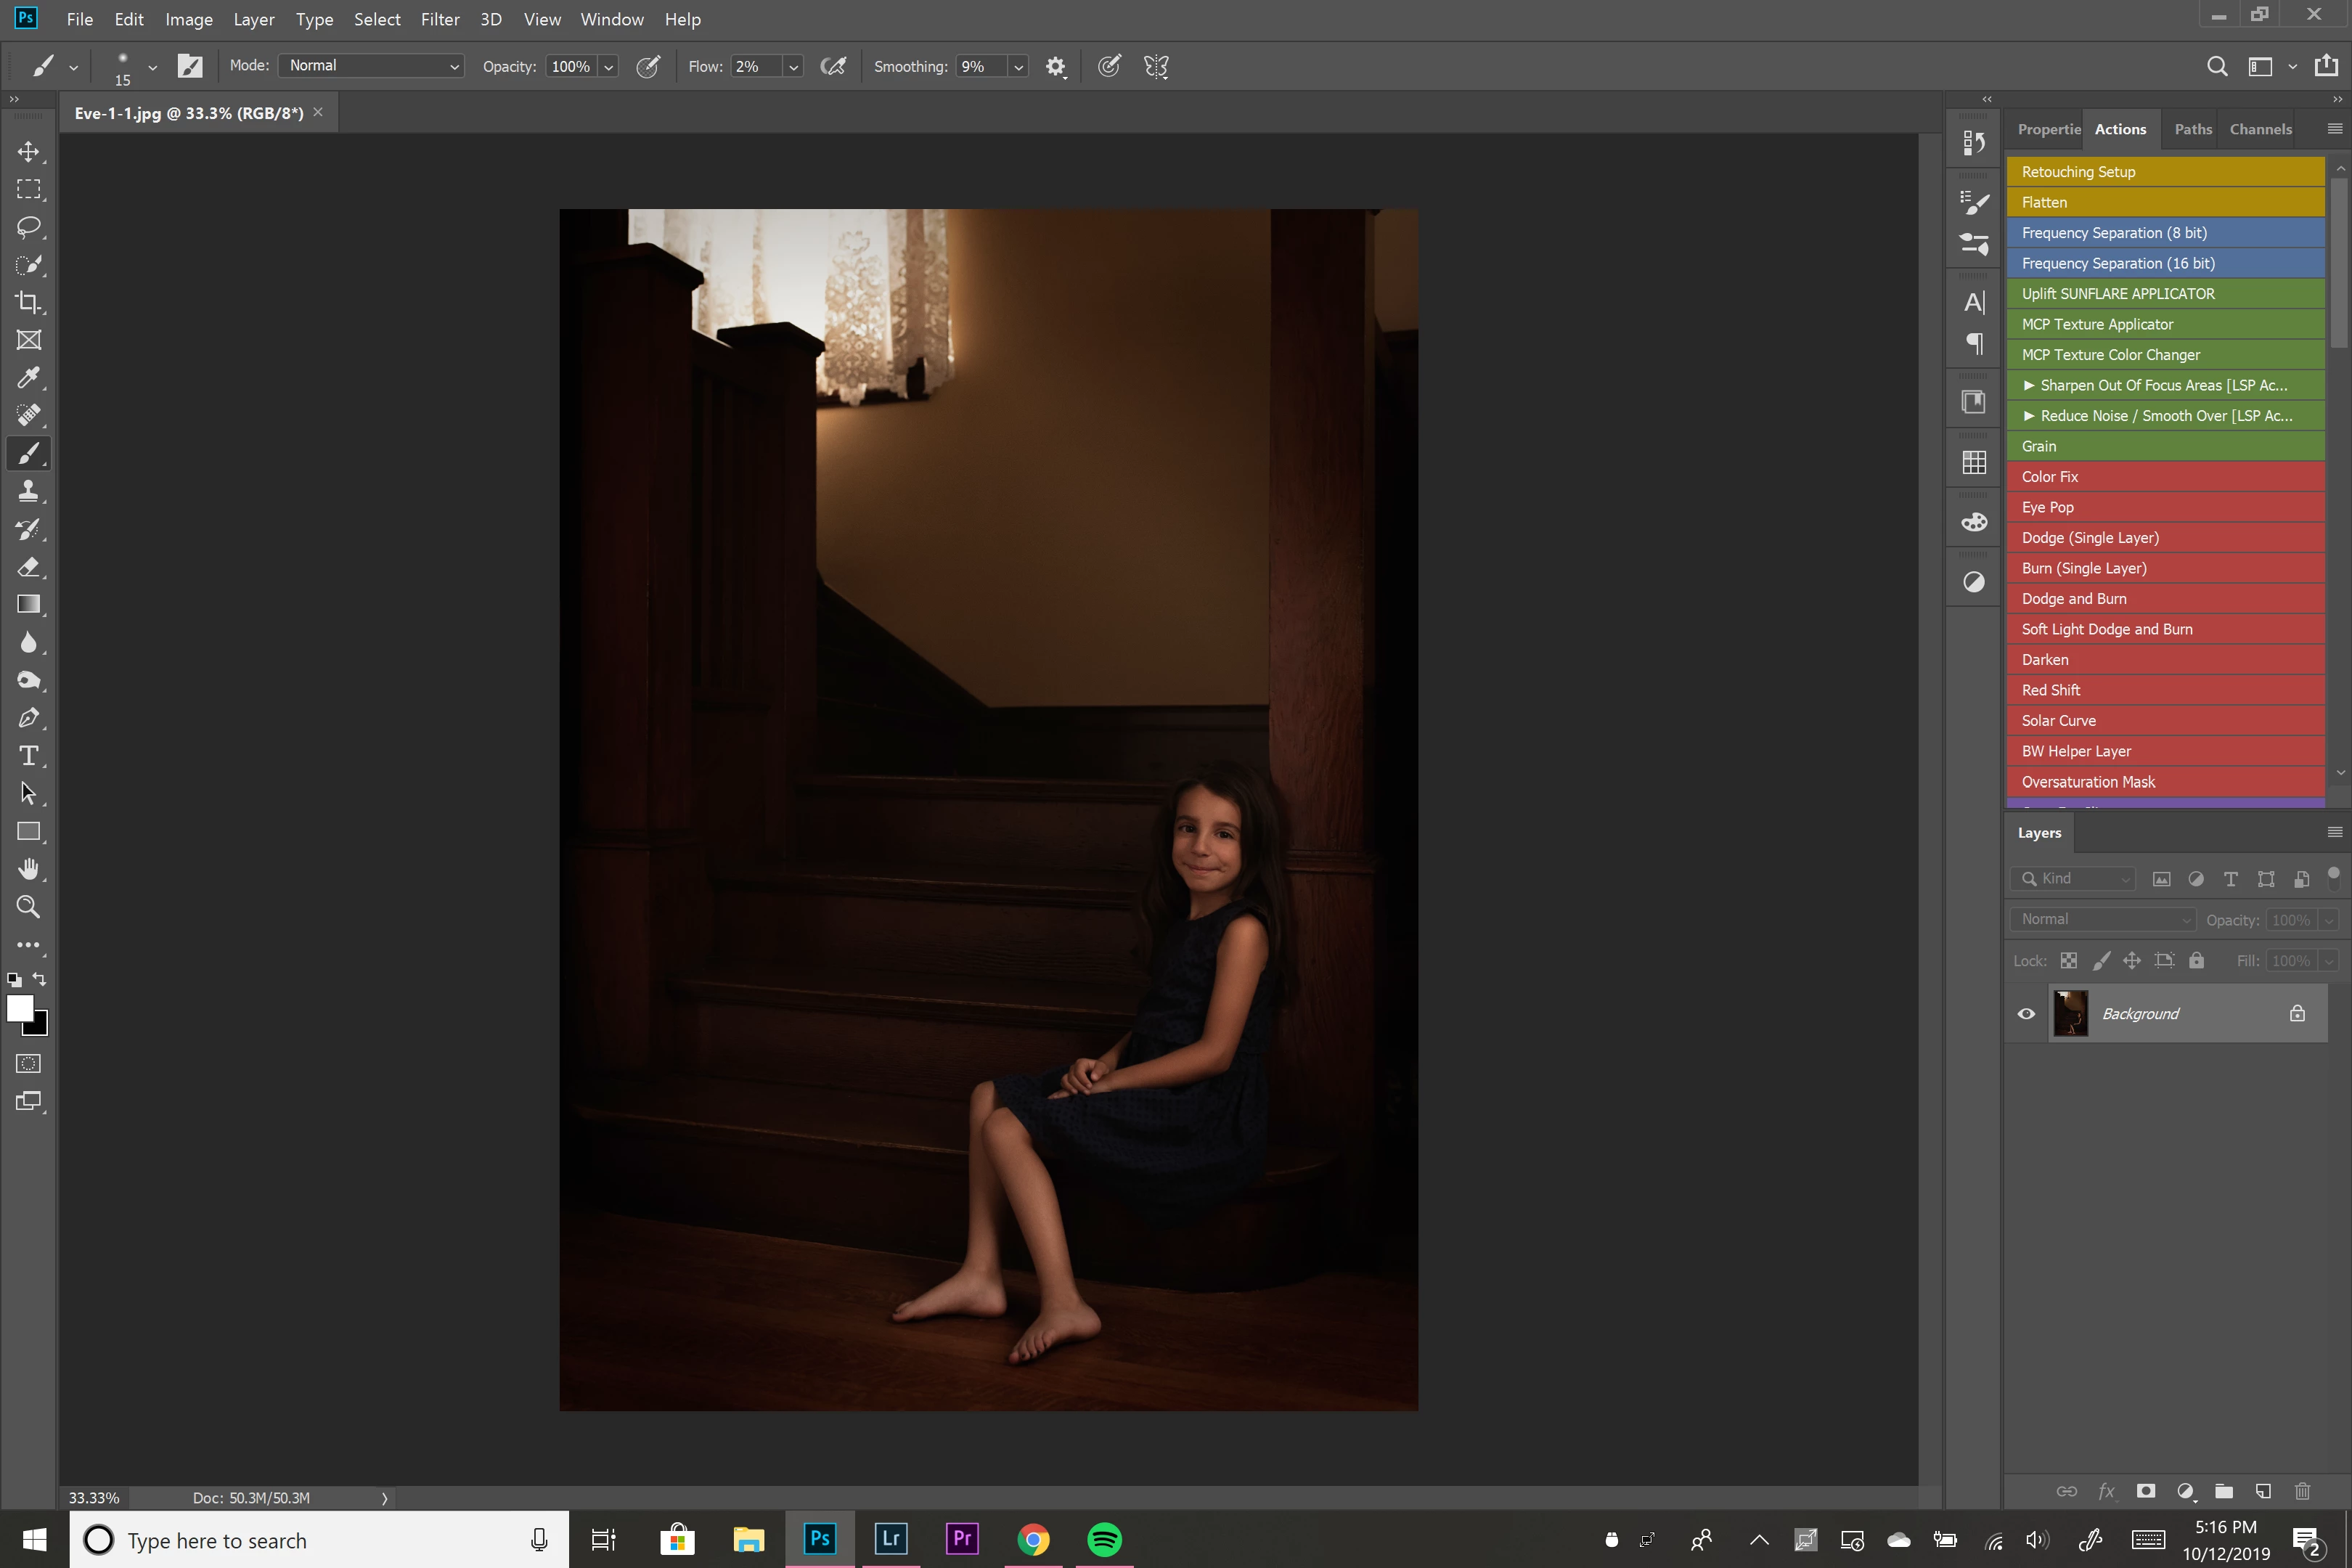Select the Horizontal Type tool
2352x1568 pixels.
(x=28, y=755)
